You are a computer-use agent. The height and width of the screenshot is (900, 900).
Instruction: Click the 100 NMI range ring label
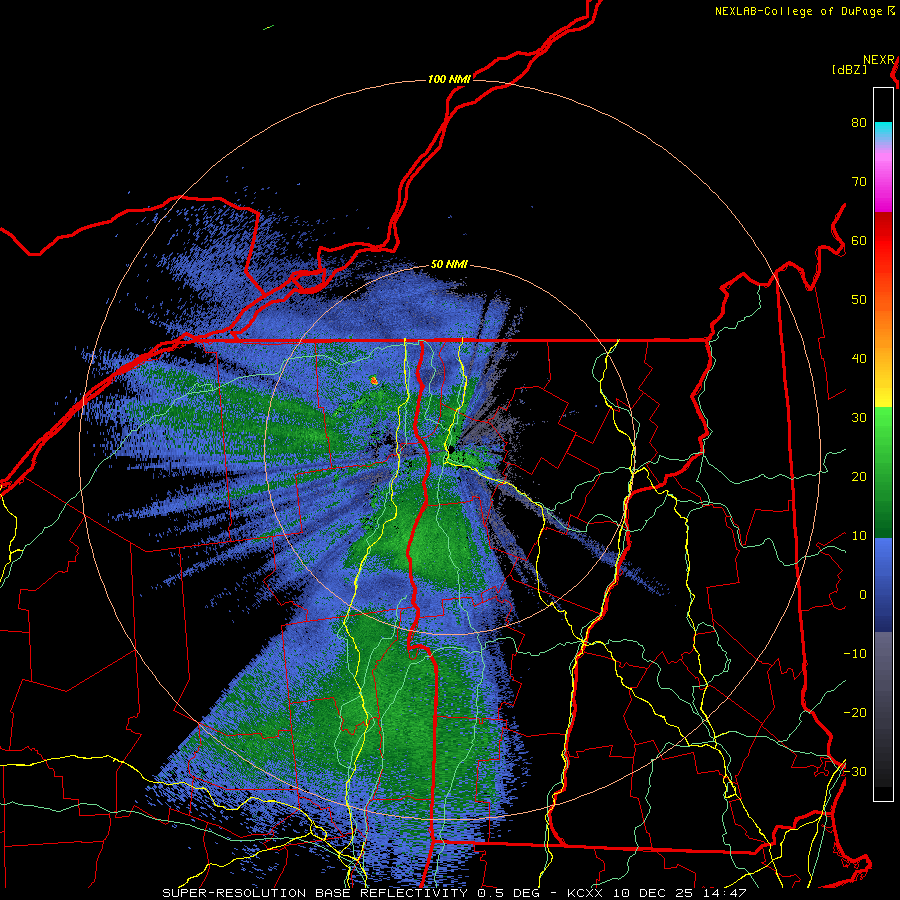pyautogui.click(x=449, y=79)
